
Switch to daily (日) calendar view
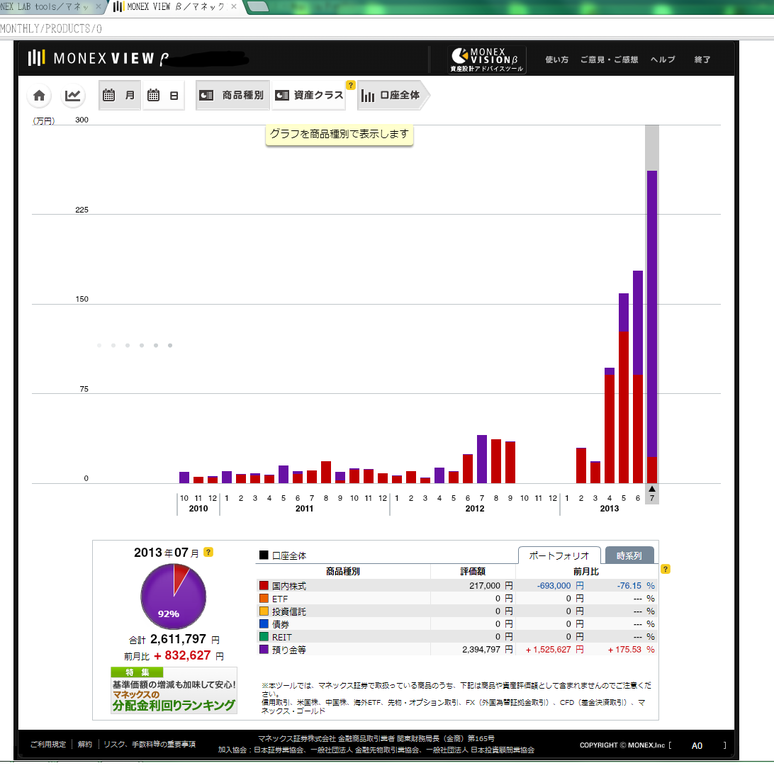click(x=163, y=95)
